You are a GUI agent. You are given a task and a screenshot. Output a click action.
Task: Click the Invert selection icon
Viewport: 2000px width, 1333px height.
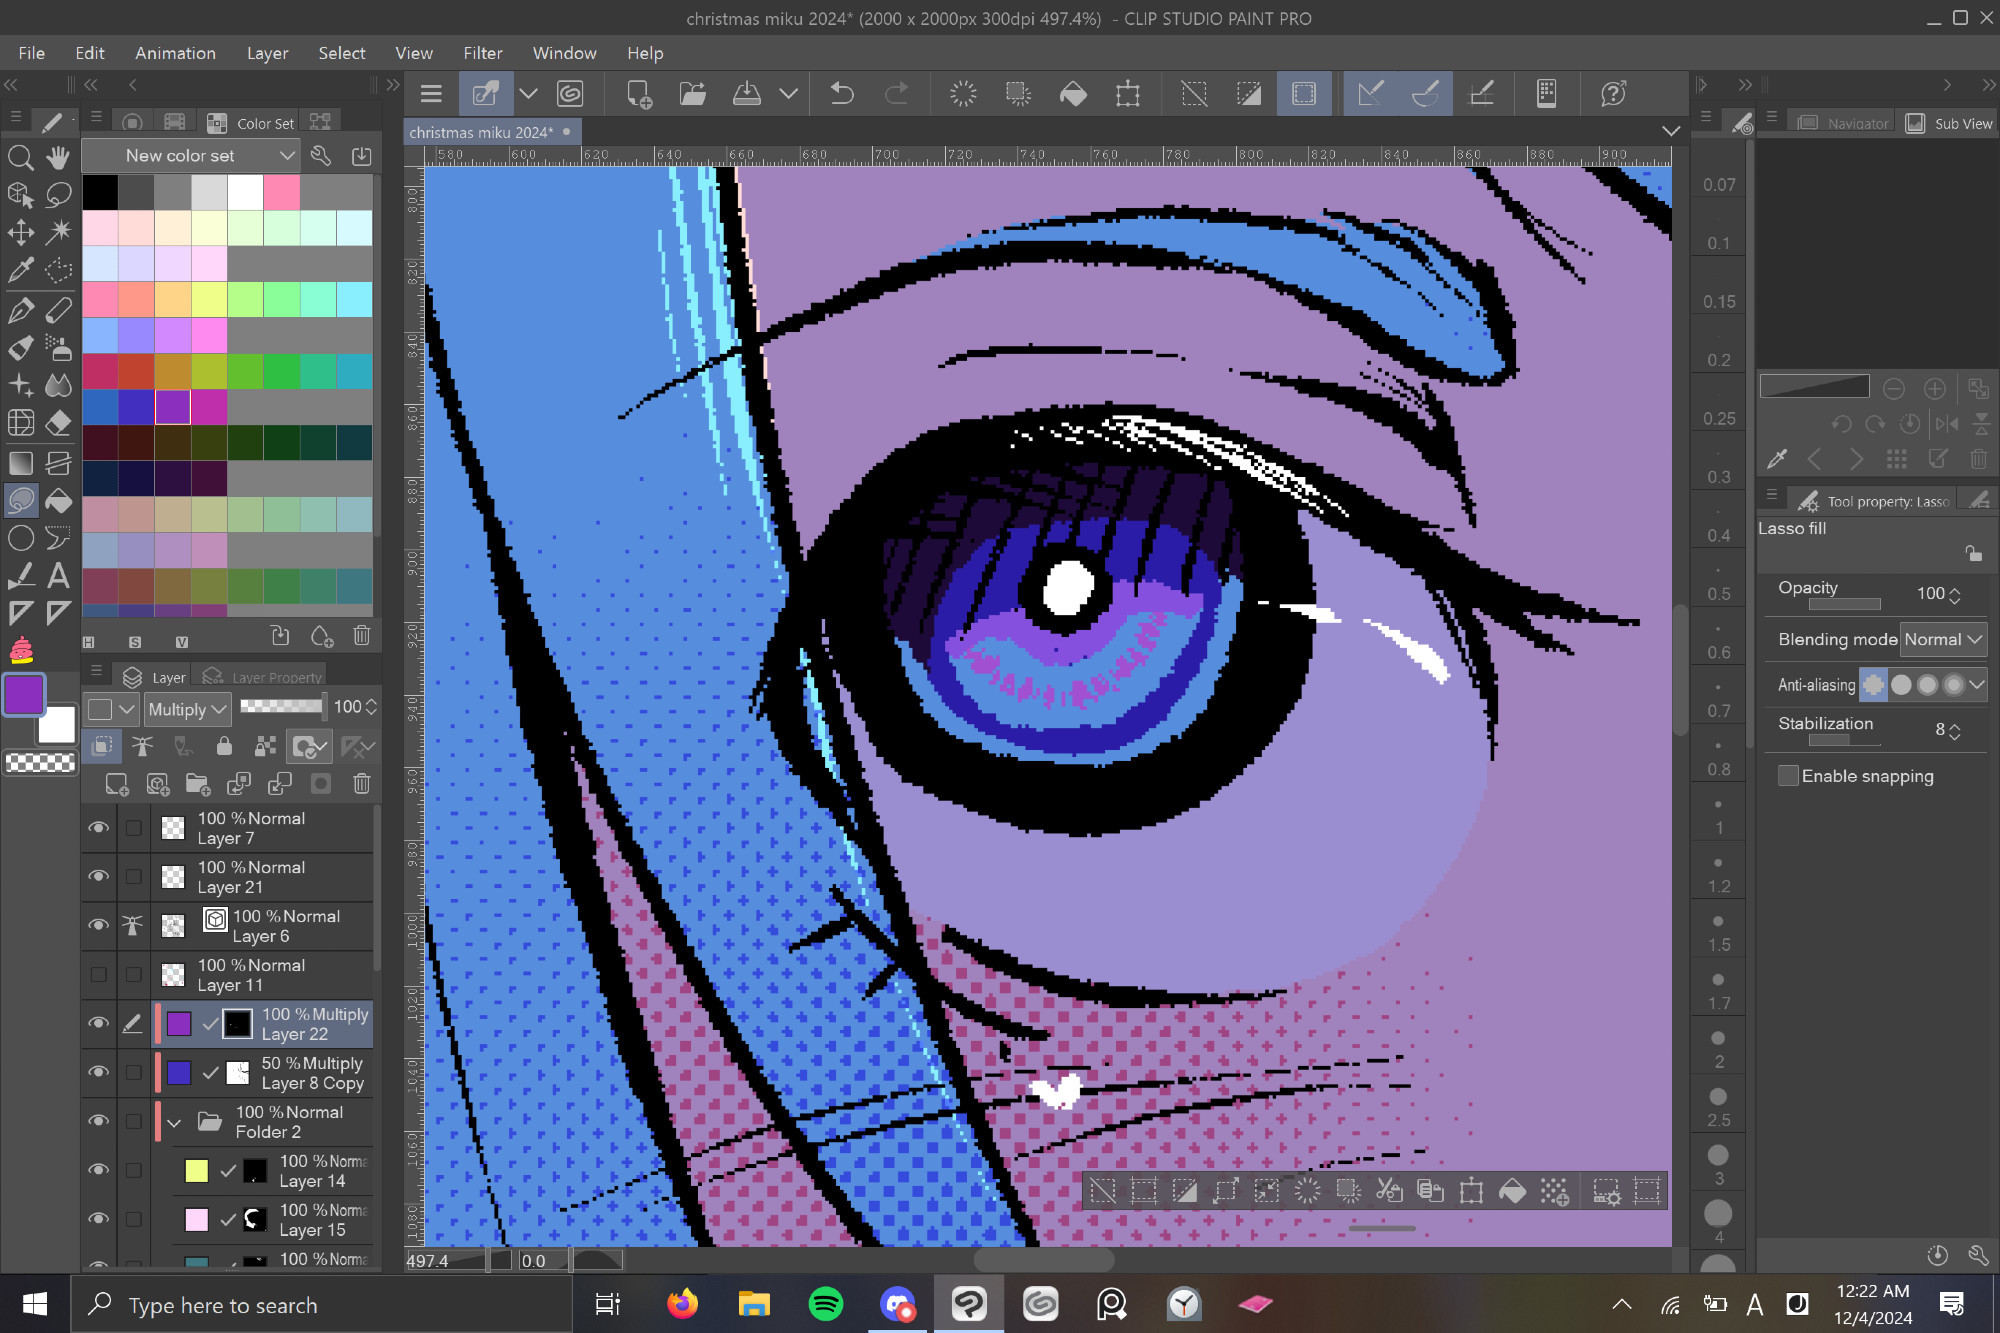(x=1249, y=94)
